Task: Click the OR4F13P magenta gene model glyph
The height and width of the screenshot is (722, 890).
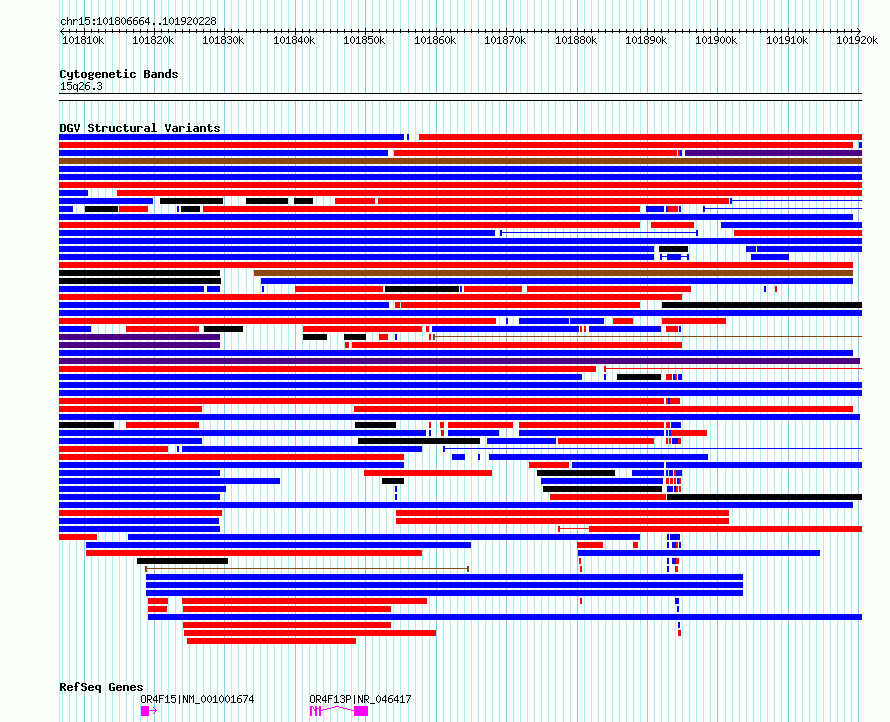Action: coord(339,711)
